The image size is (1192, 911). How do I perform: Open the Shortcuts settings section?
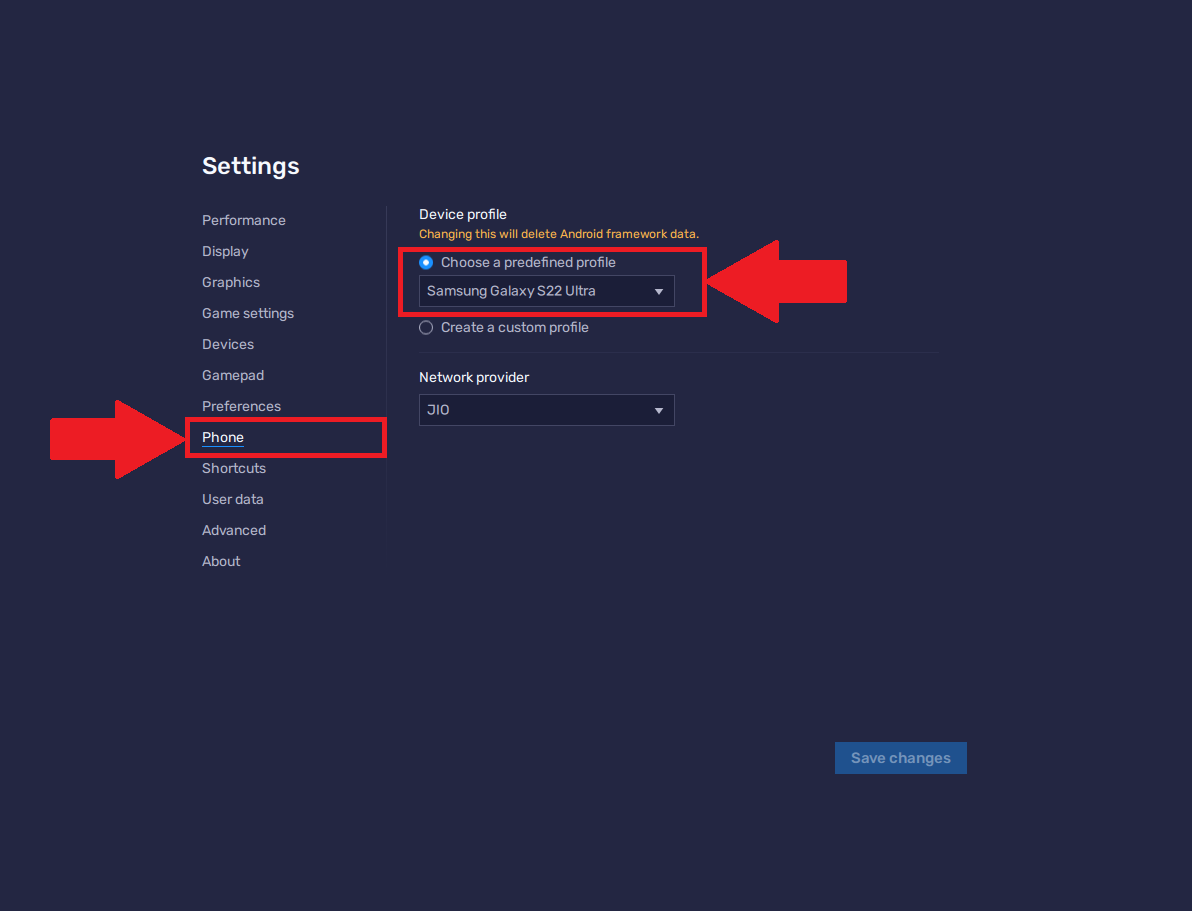(x=233, y=468)
